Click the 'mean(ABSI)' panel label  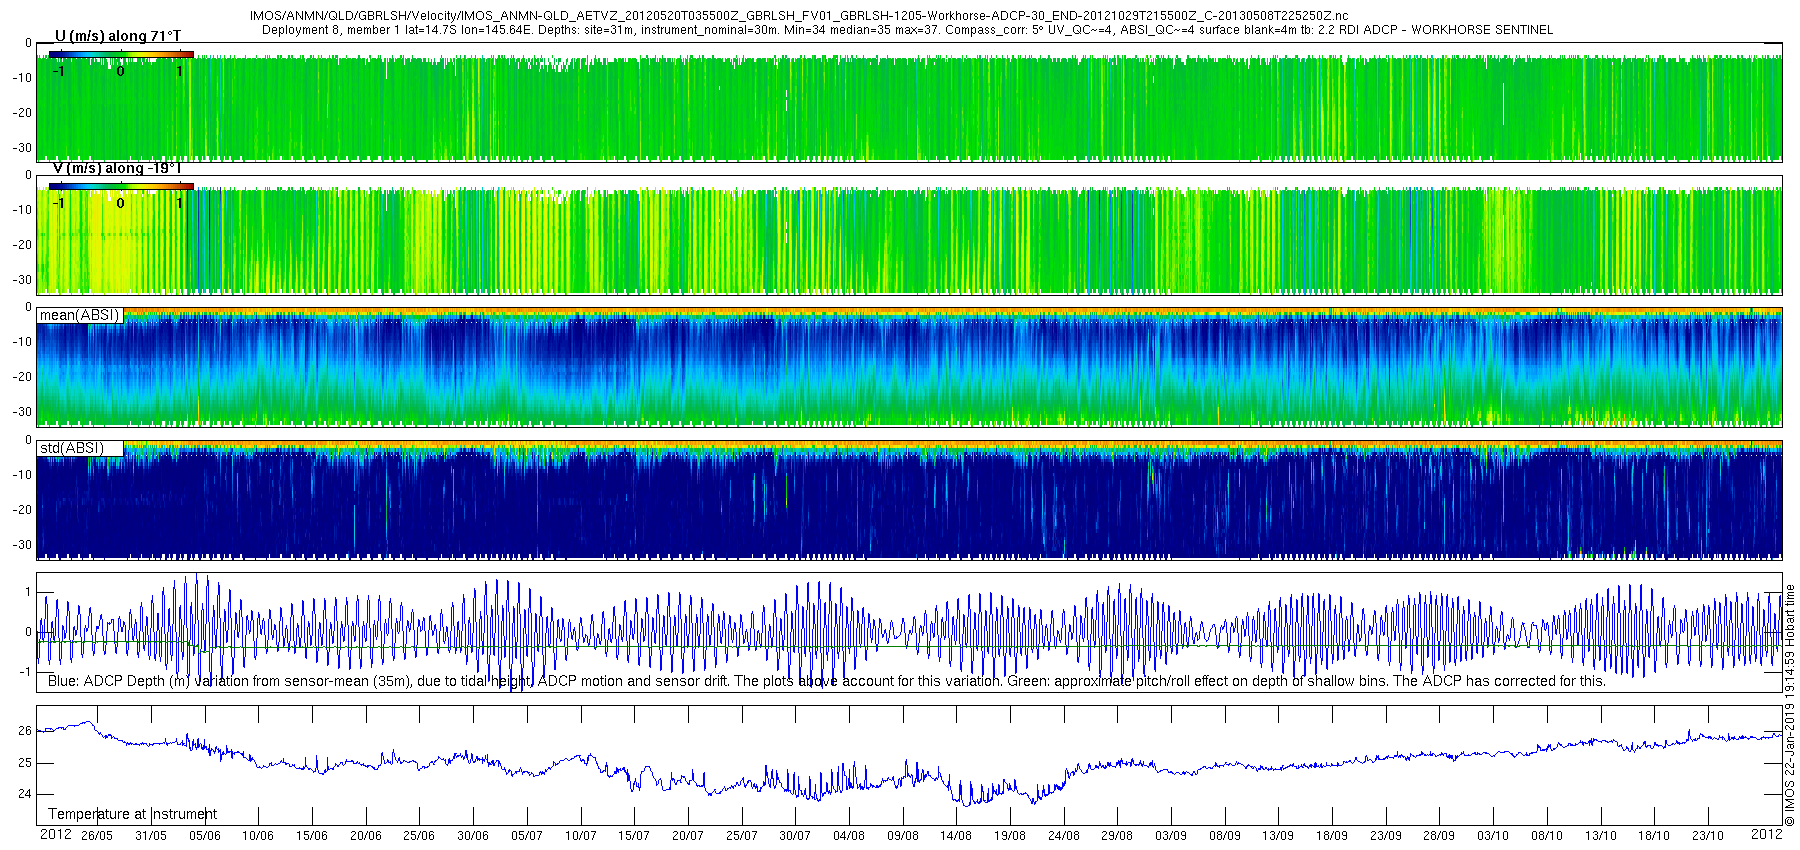pos(79,315)
